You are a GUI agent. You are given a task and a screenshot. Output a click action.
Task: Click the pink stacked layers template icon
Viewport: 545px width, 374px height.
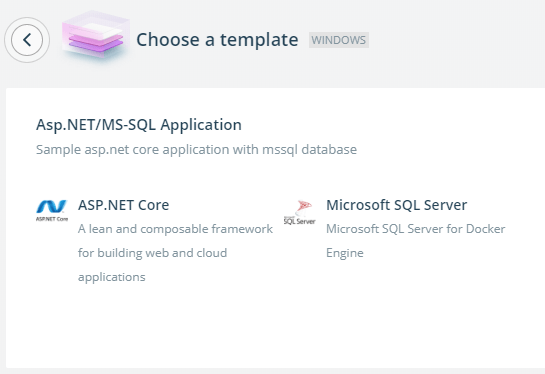point(95,37)
